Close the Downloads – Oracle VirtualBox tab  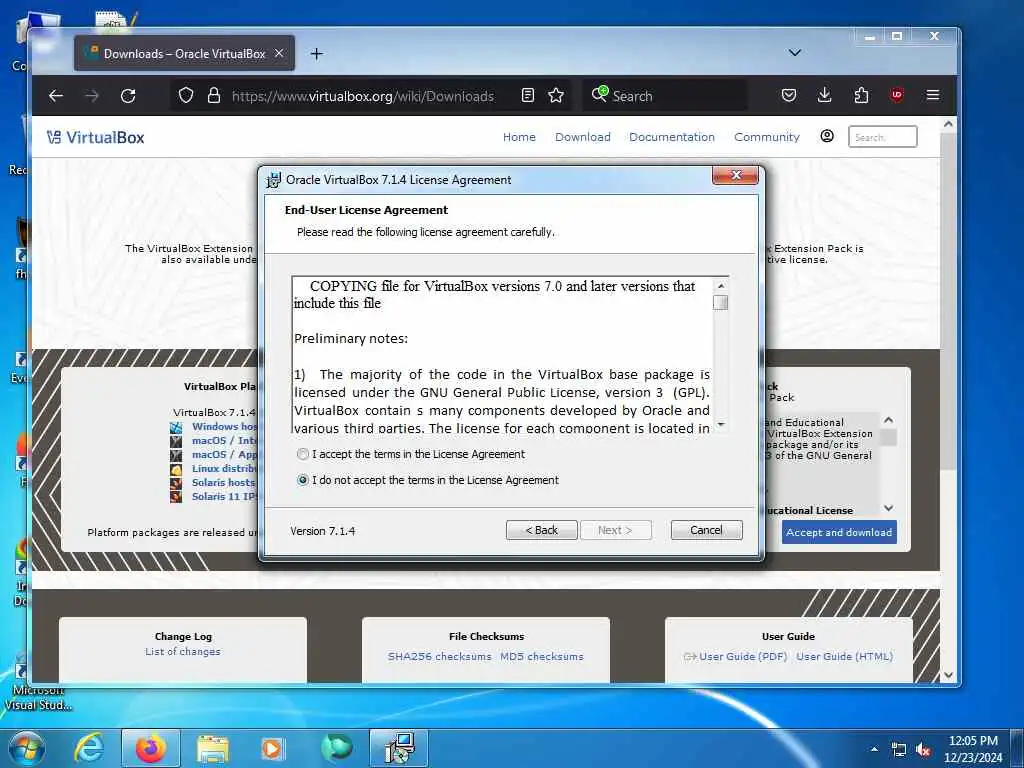[x=279, y=54]
